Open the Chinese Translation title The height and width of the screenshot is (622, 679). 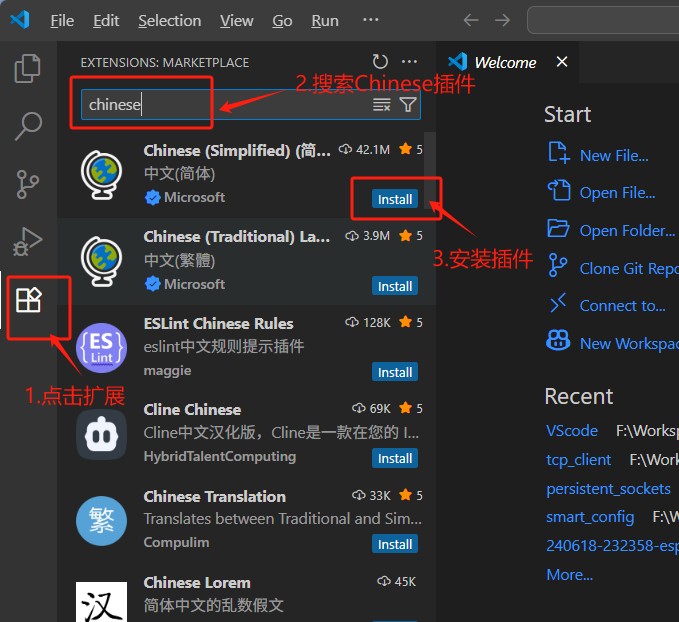pyautogui.click(x=214, y=496)
